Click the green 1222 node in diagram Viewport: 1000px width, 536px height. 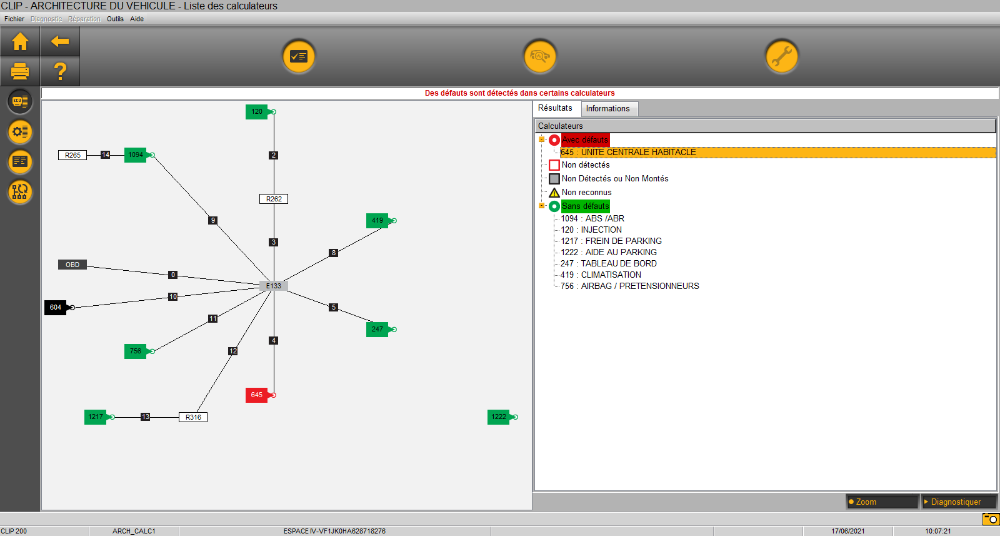point(499,417)
